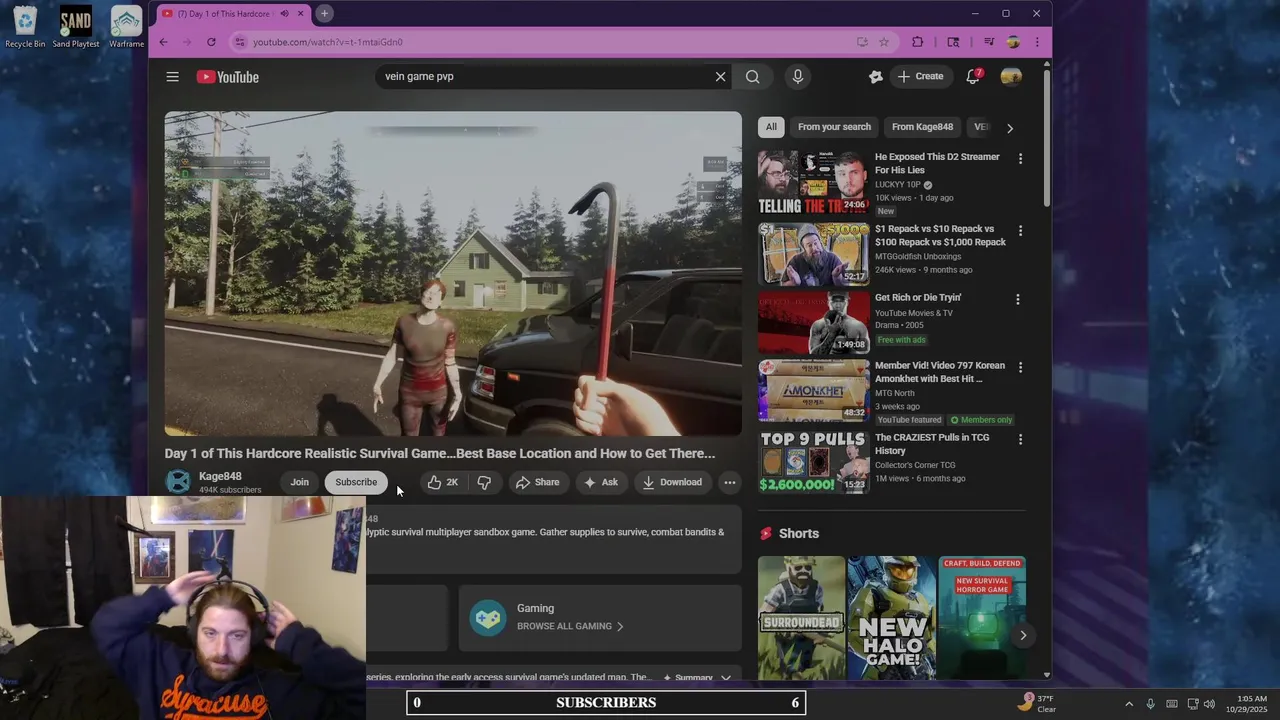This screenshot has width=1280, height=720.
Task: Open options for 'He Exposed This D2 Streamer'
Action: [1020, 158]
